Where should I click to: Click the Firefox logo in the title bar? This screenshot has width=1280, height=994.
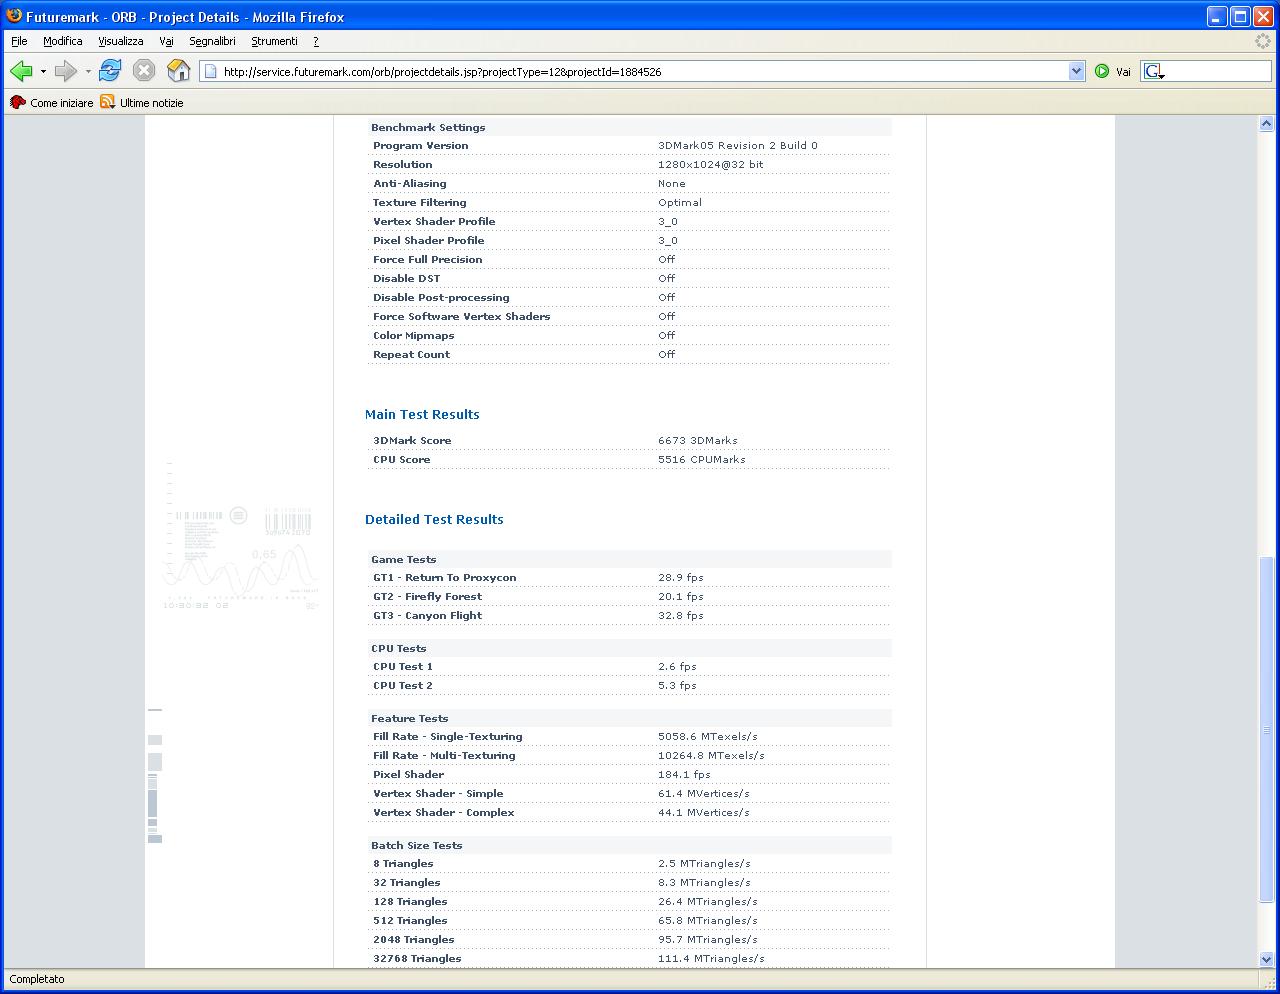click(13, 16)
